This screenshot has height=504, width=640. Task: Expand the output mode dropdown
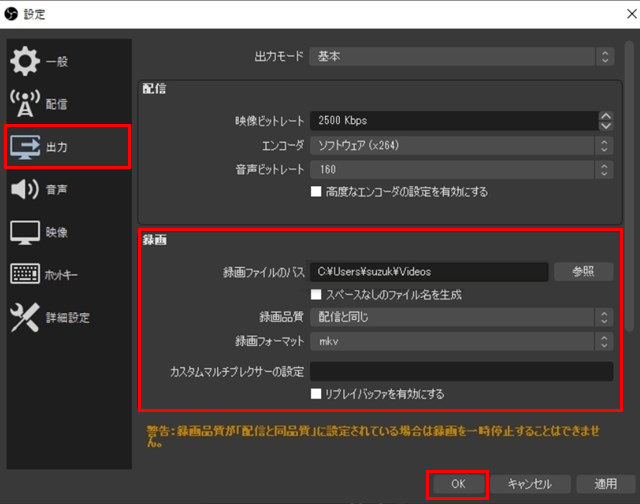[x=461, y=57]
